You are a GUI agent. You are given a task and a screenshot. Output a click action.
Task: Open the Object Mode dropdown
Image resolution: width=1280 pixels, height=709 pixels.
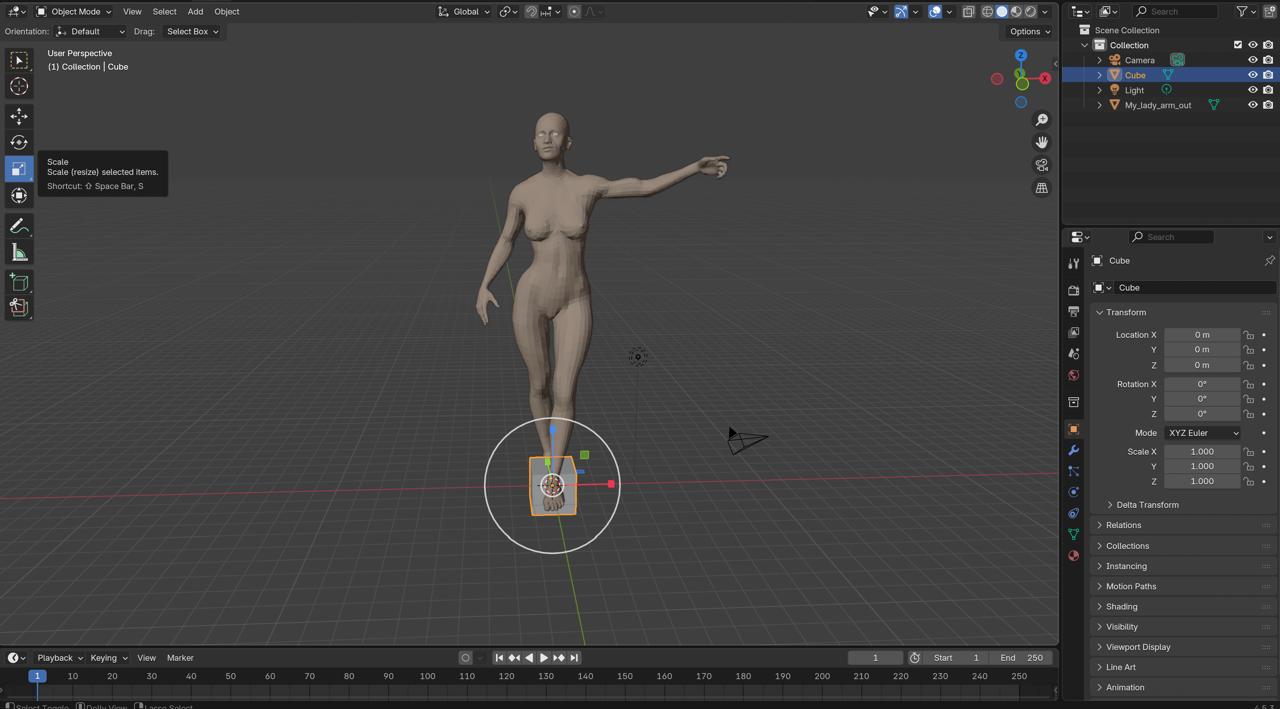click(x=74, y=12)
